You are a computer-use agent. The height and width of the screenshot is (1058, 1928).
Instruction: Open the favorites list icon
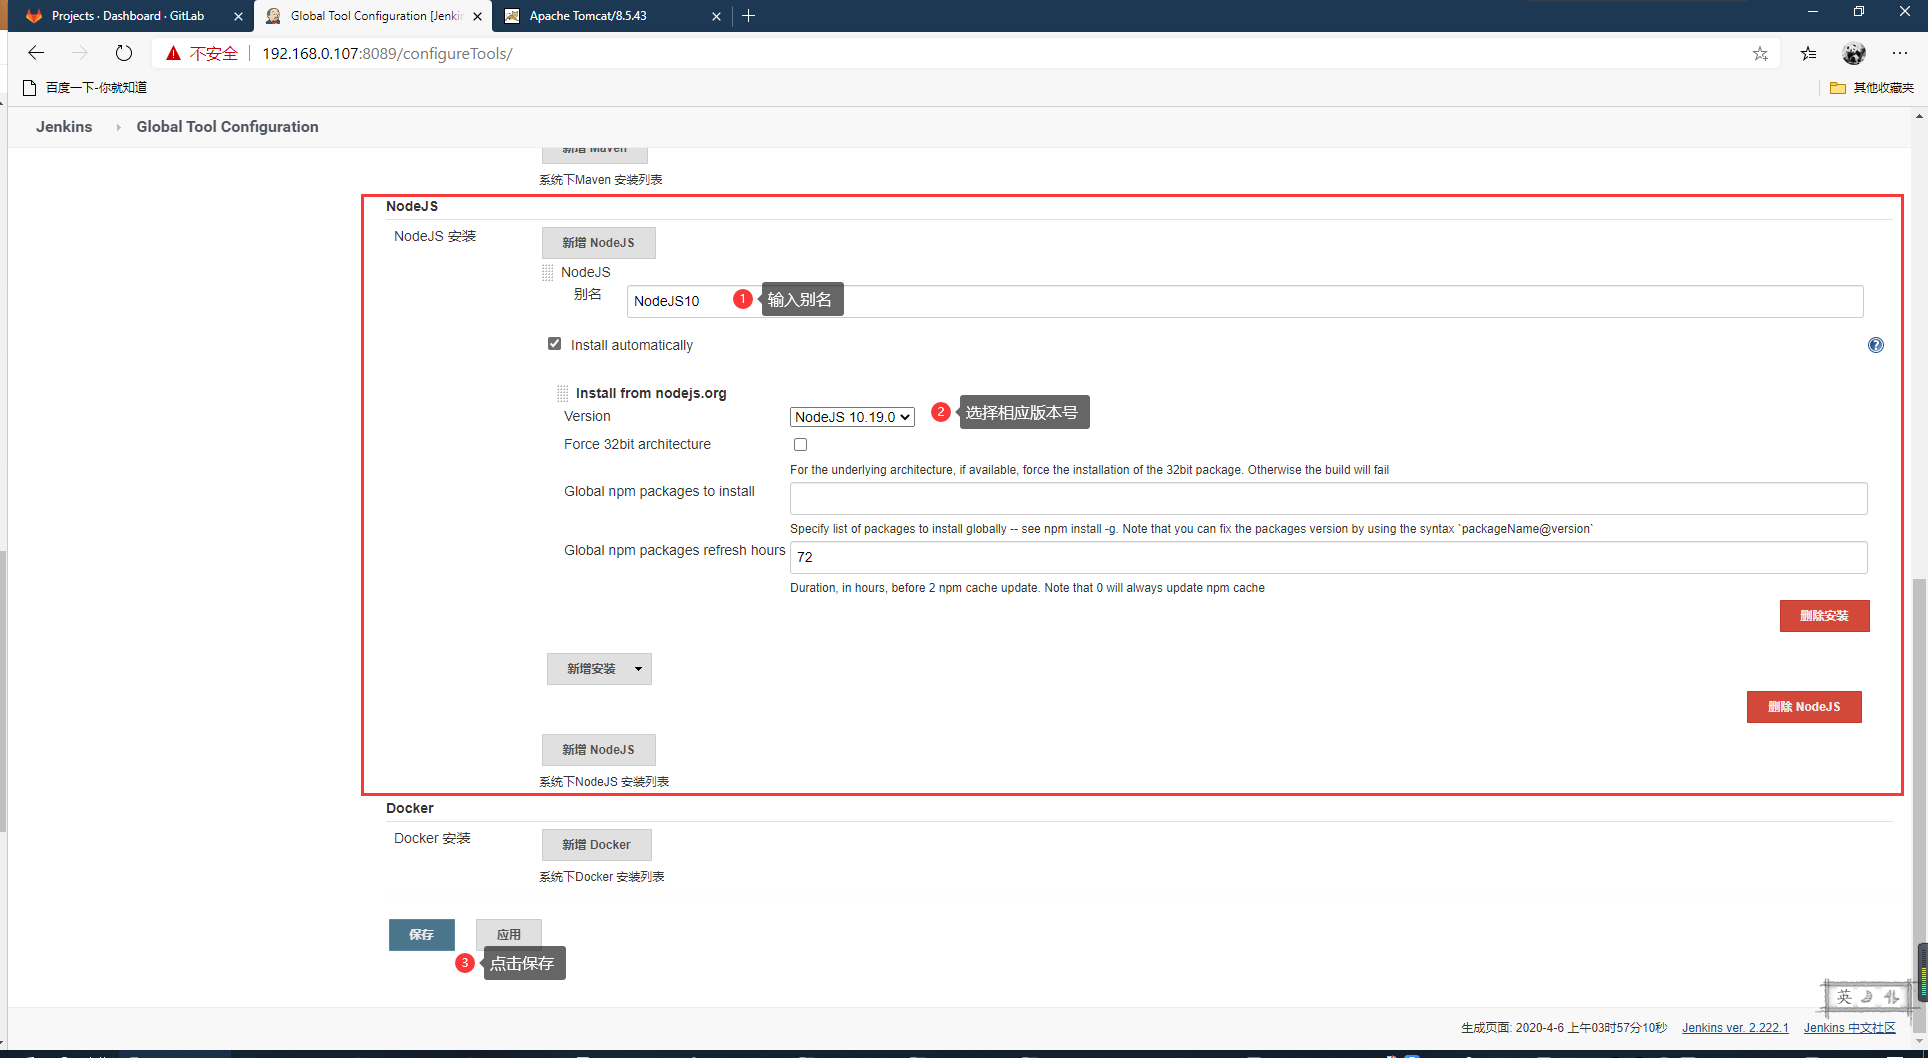tap(1808, 53)
